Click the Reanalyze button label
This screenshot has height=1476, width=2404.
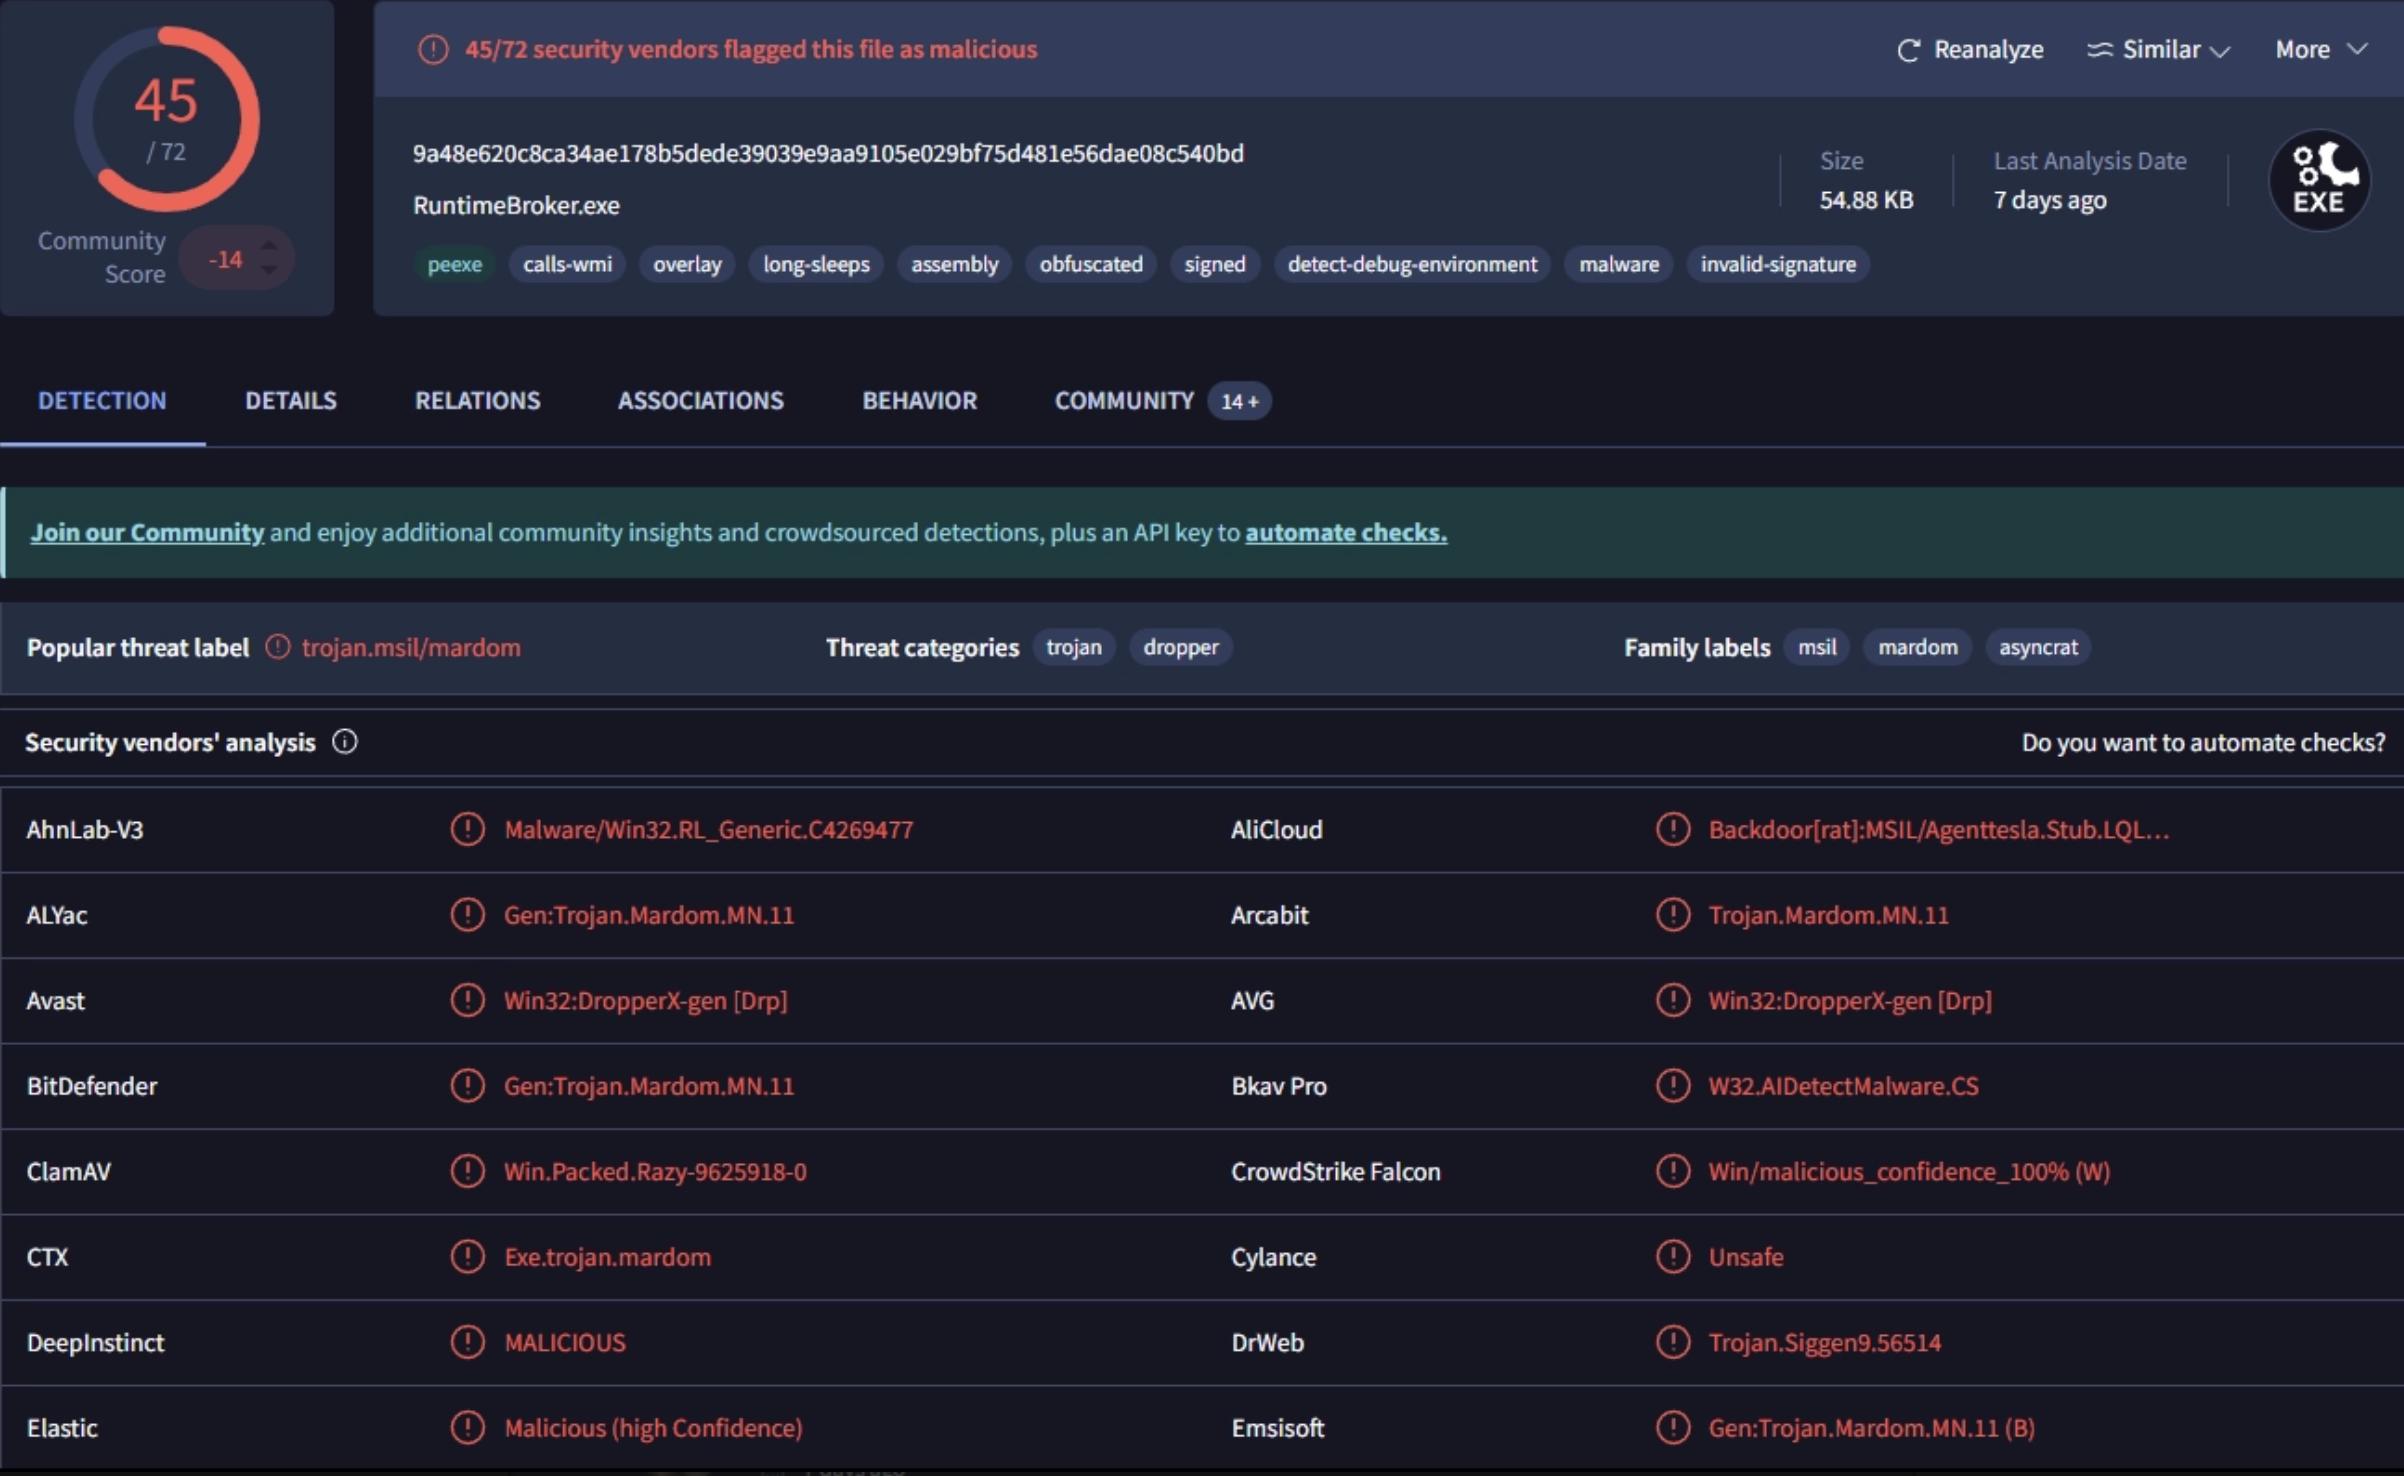tap(1988, 49)
